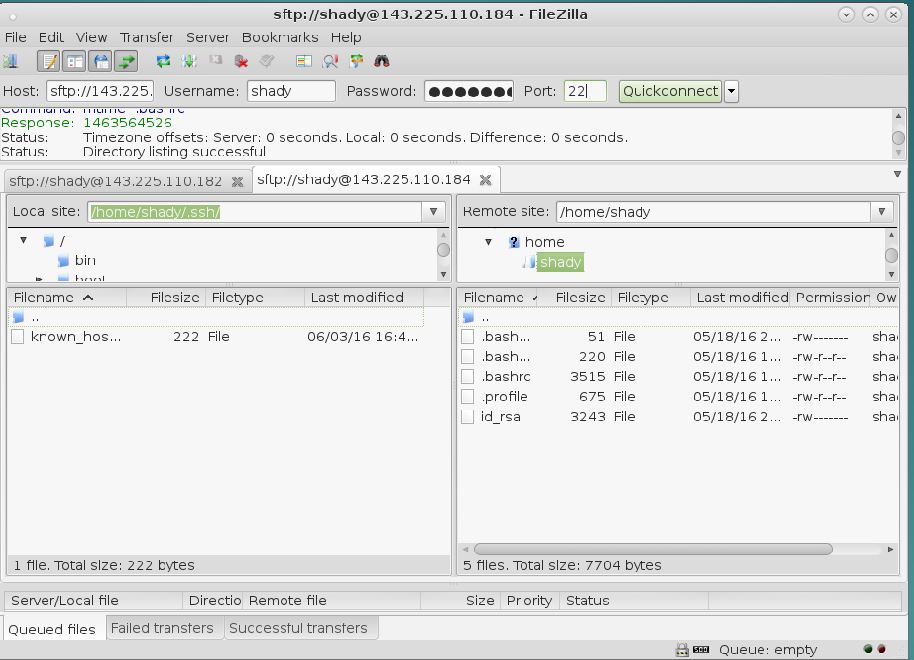The height and width of the screenshot is (660, 914).
Task: Sort local files by Filename column
Action: (67, 297)
